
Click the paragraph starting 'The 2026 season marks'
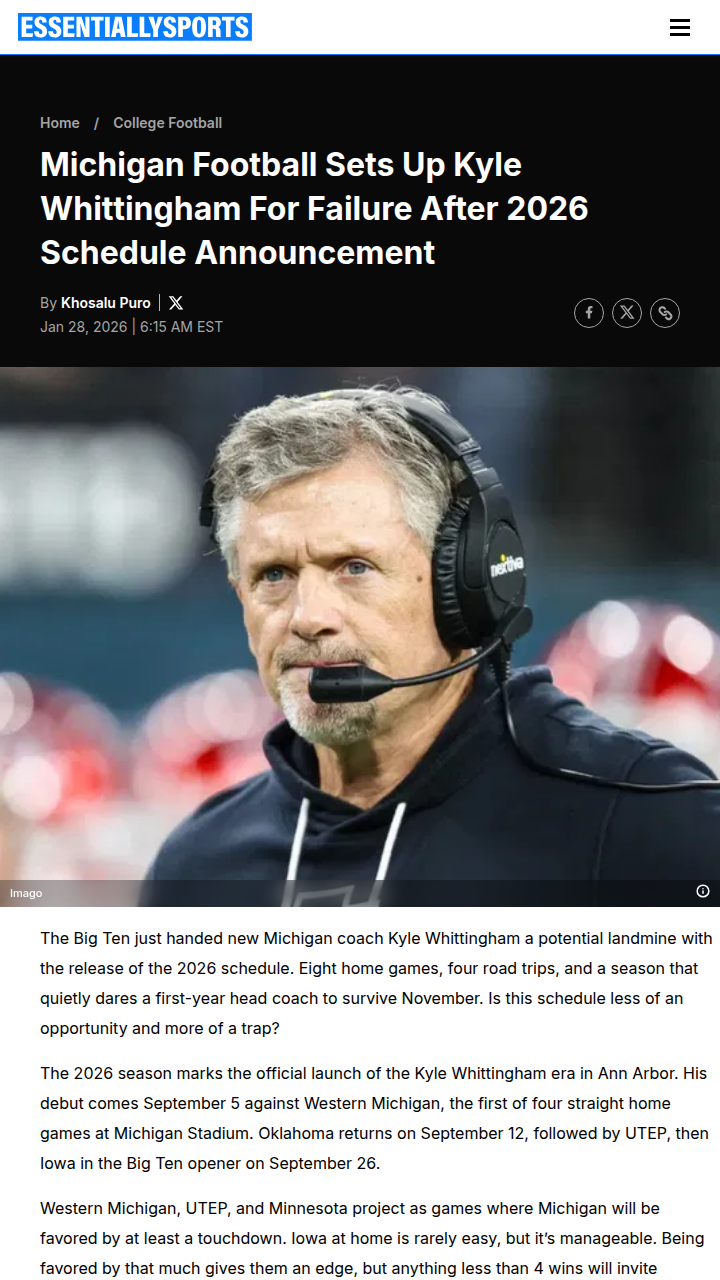[373, 1118]
